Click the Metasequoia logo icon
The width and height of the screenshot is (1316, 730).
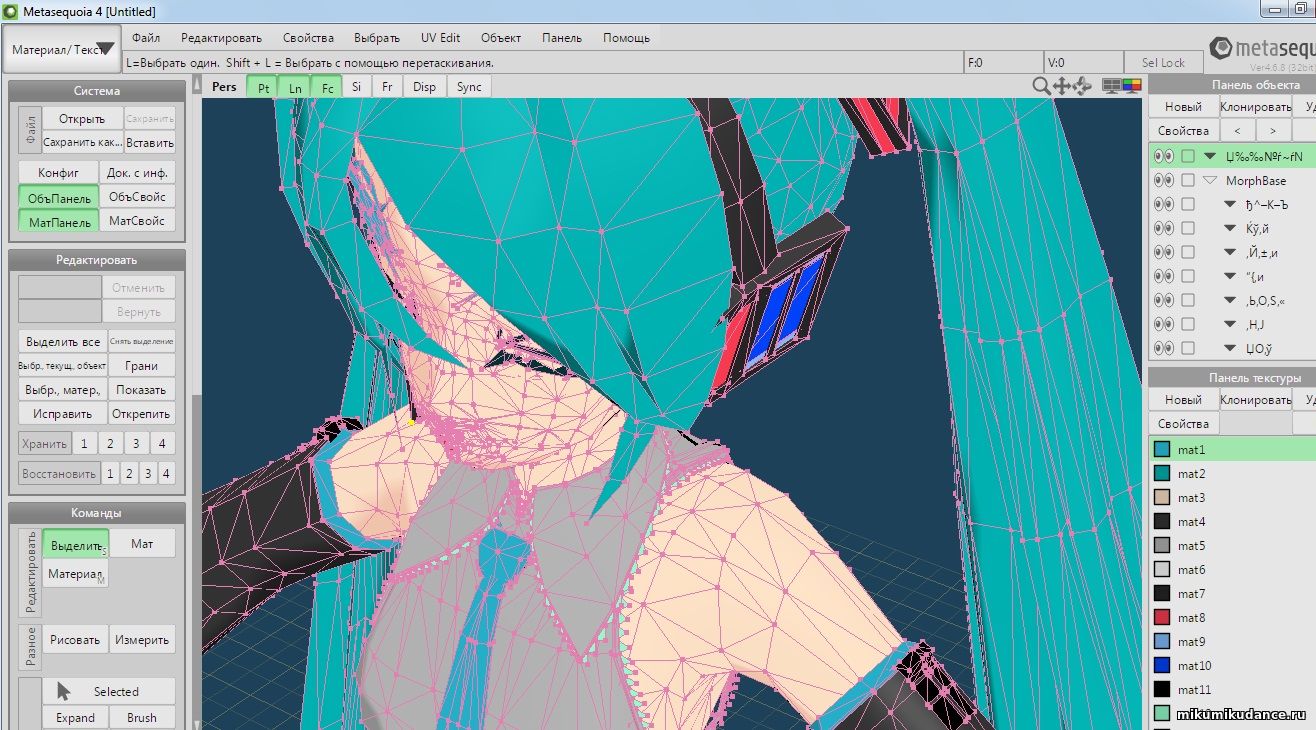click(x=1220, y=48)
